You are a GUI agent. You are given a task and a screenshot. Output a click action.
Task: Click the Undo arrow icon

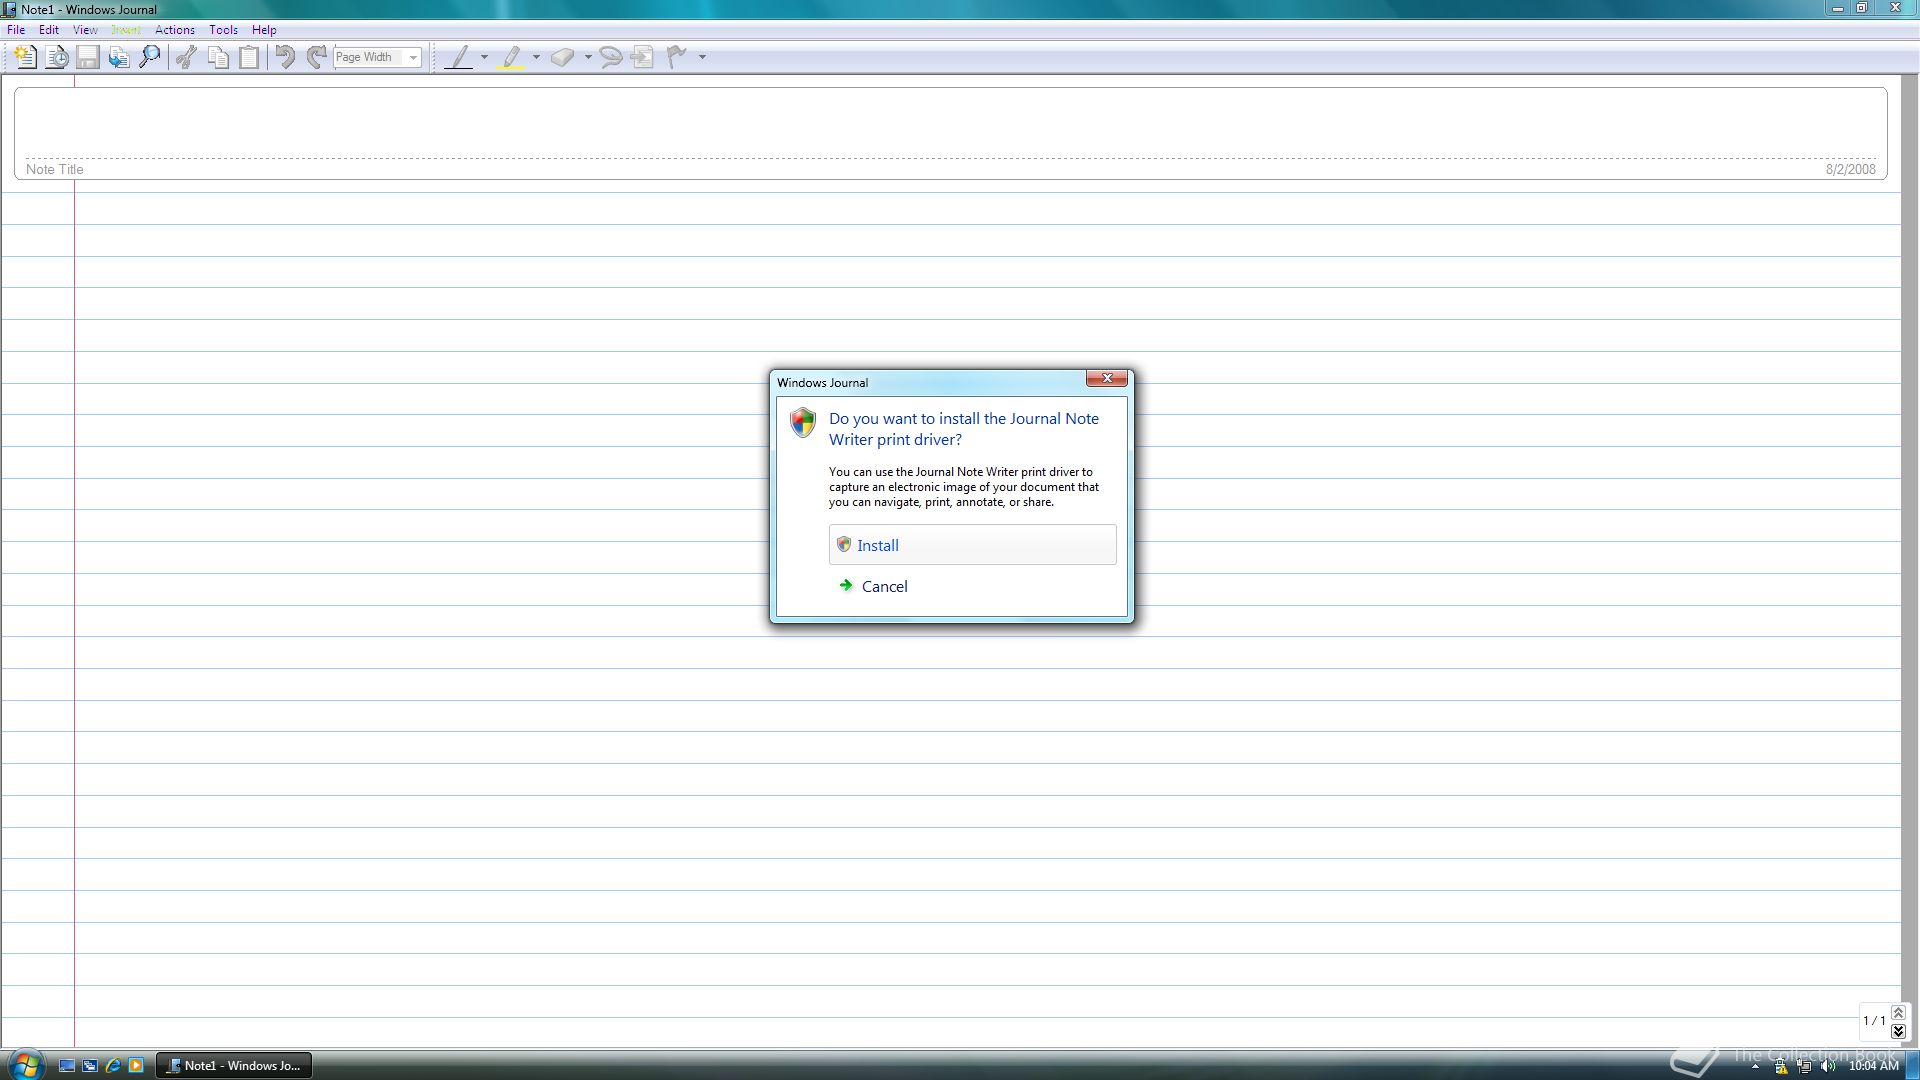coord(285,57)
